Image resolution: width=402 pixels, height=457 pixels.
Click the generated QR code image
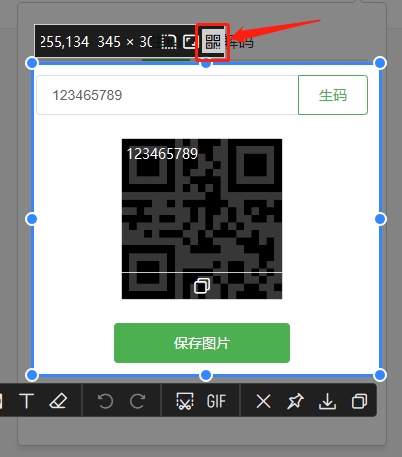pyautogui.click(x=202, y=219)
